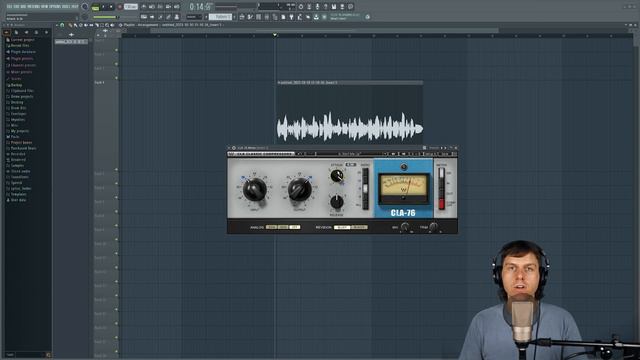640x360 pixels.
Task: Click the CLA-76 MIX knob
Action: pyautogui.click(x=405, y=227)
